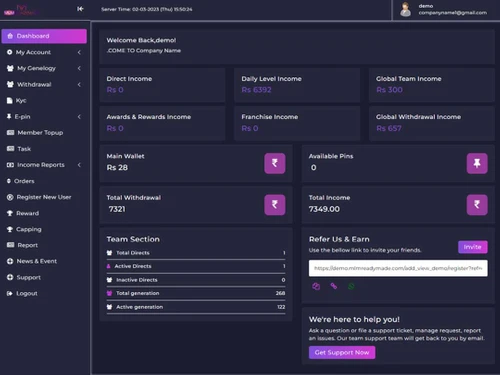500x375 pixels.
Task: Click the company logo in header
Action: (21, 10)
